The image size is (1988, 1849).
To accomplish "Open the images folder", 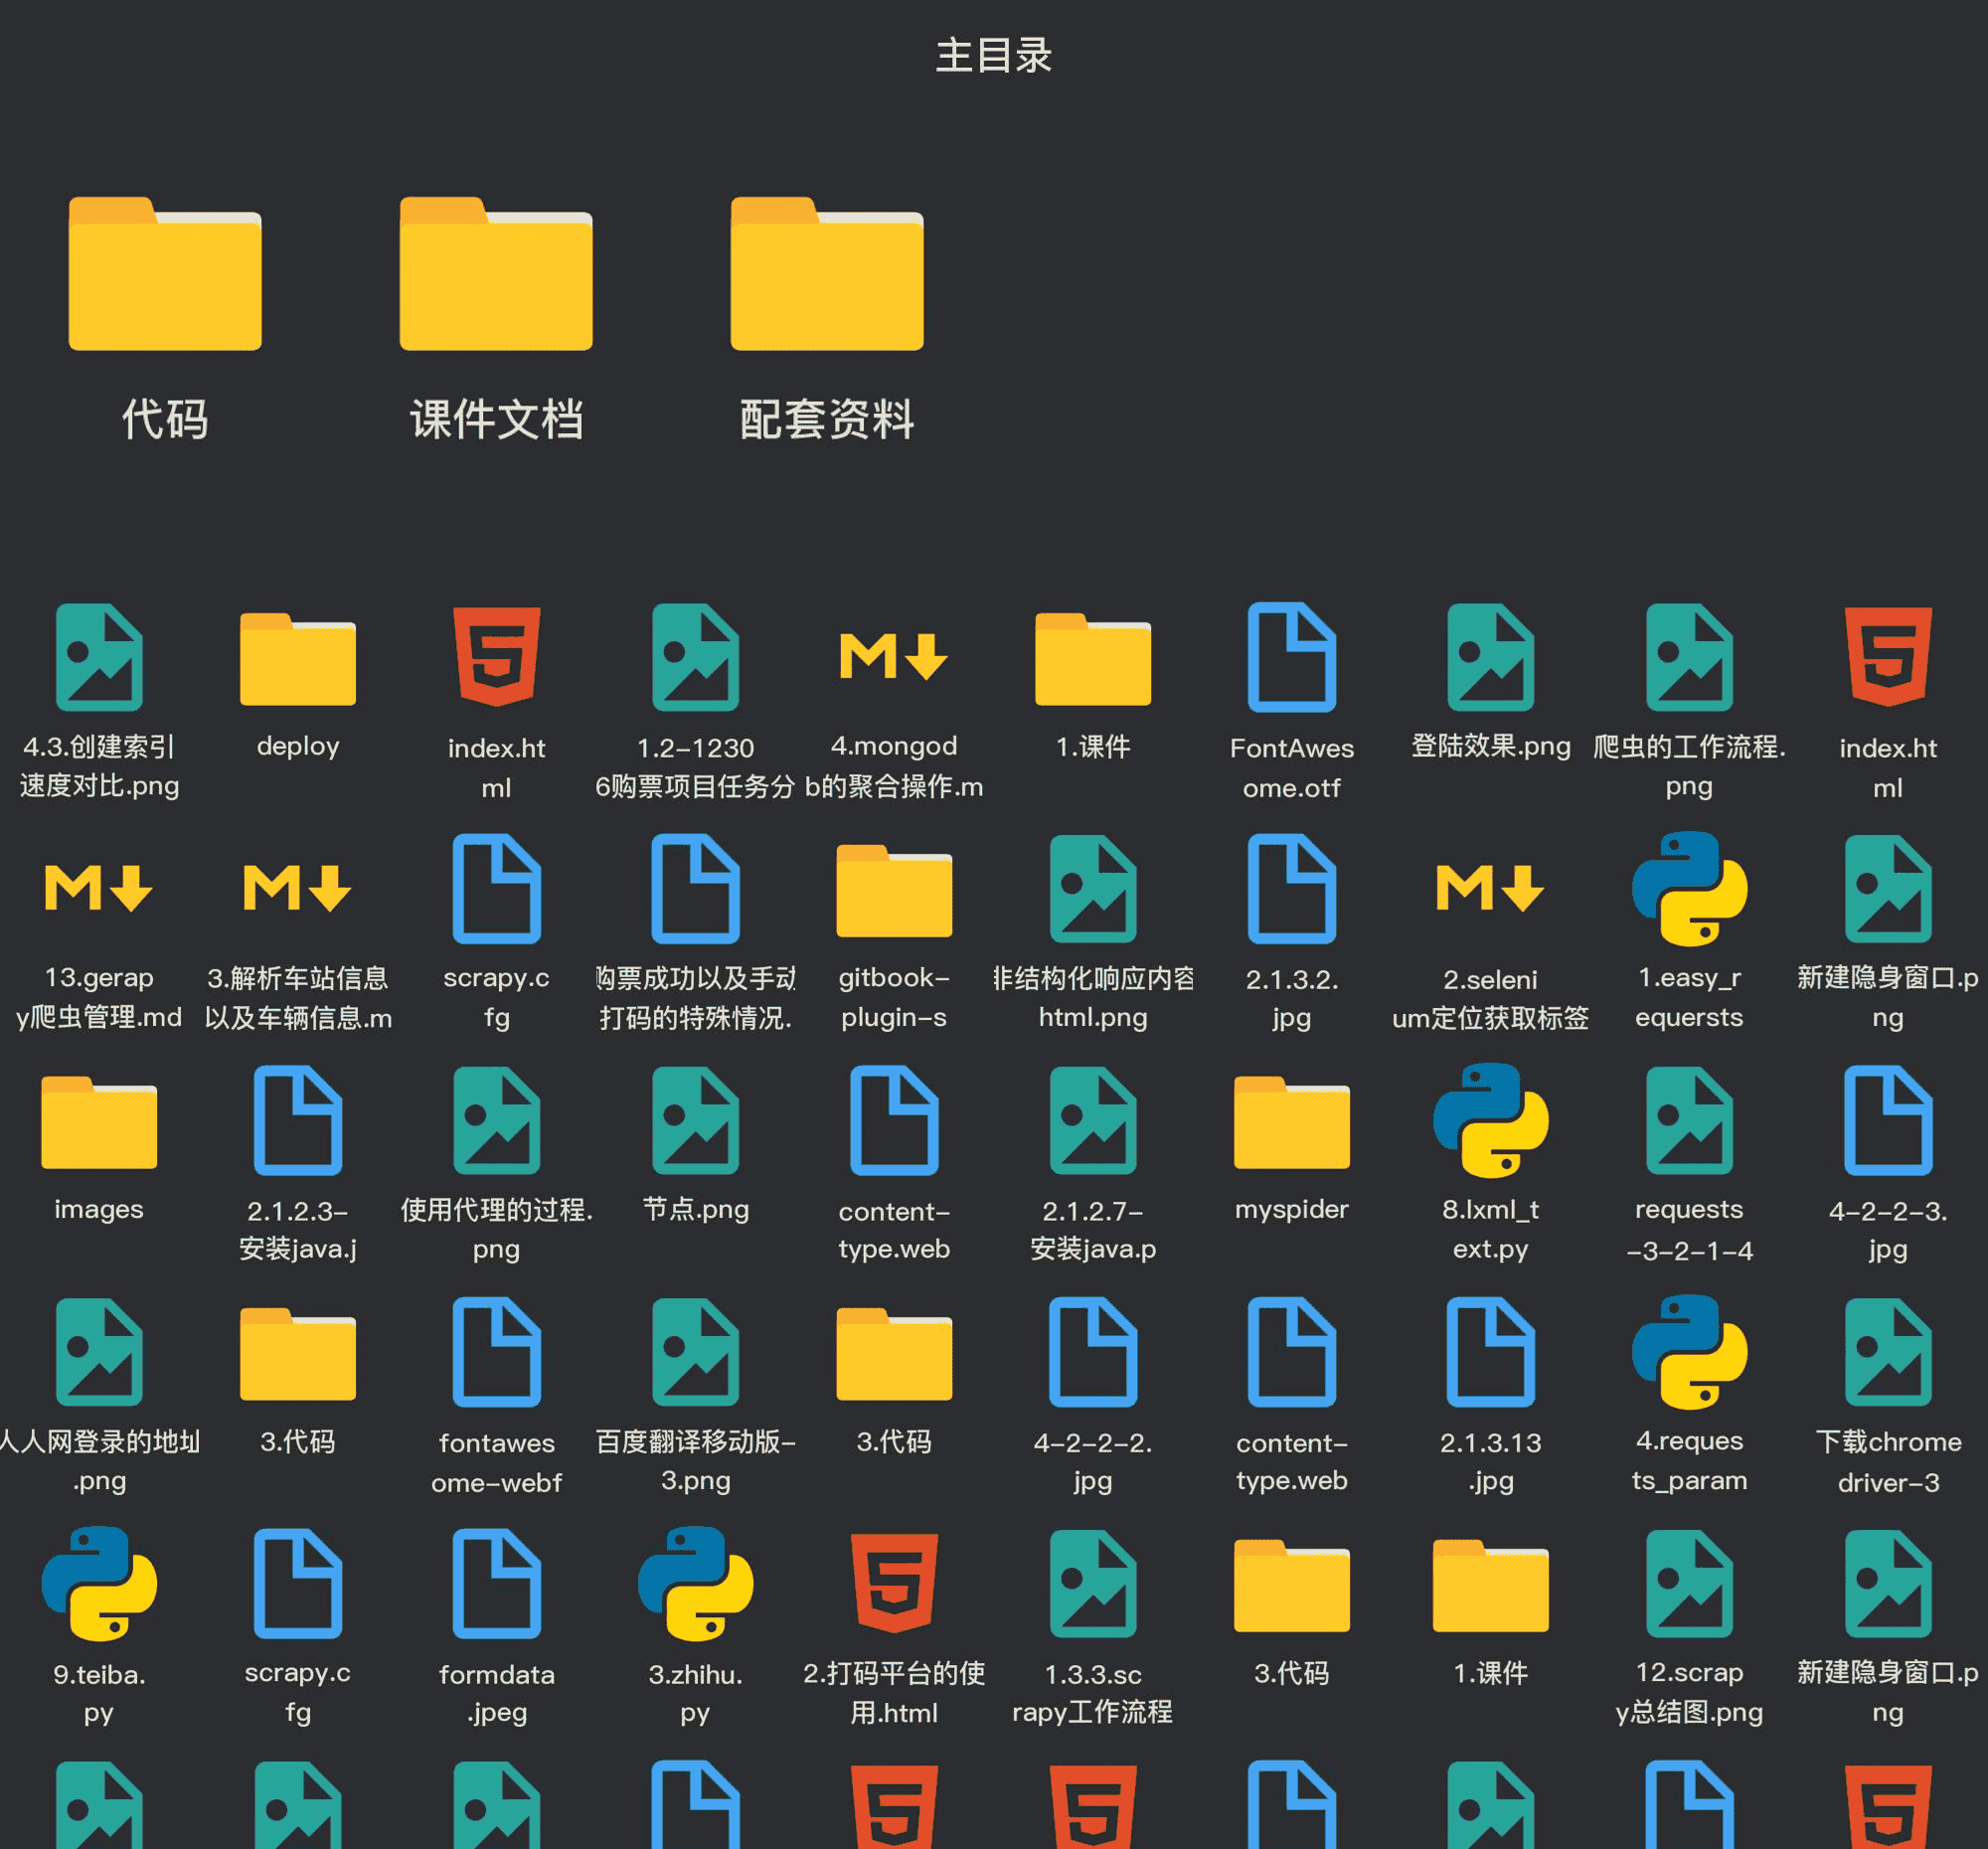I will (99, 1121).
